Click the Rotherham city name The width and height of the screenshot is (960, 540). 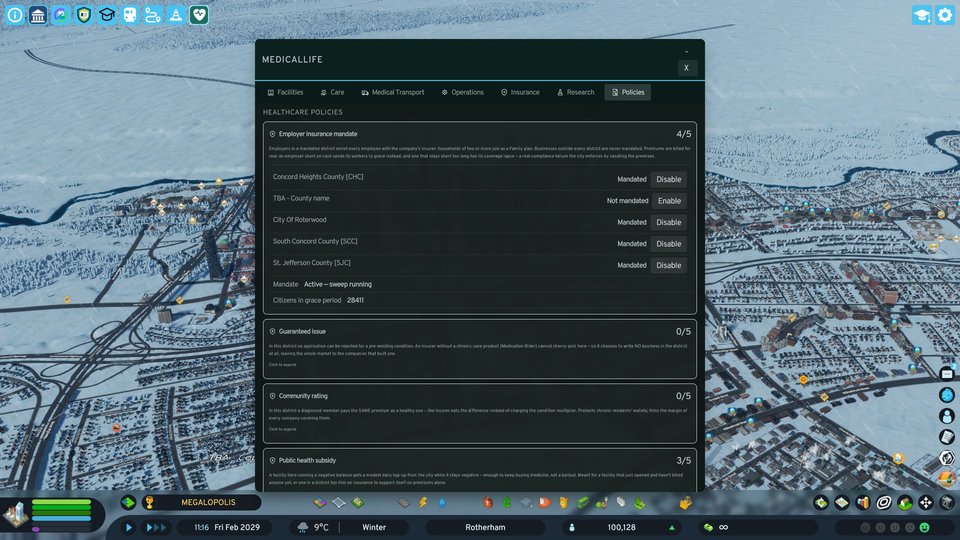[x=485, y=527]
